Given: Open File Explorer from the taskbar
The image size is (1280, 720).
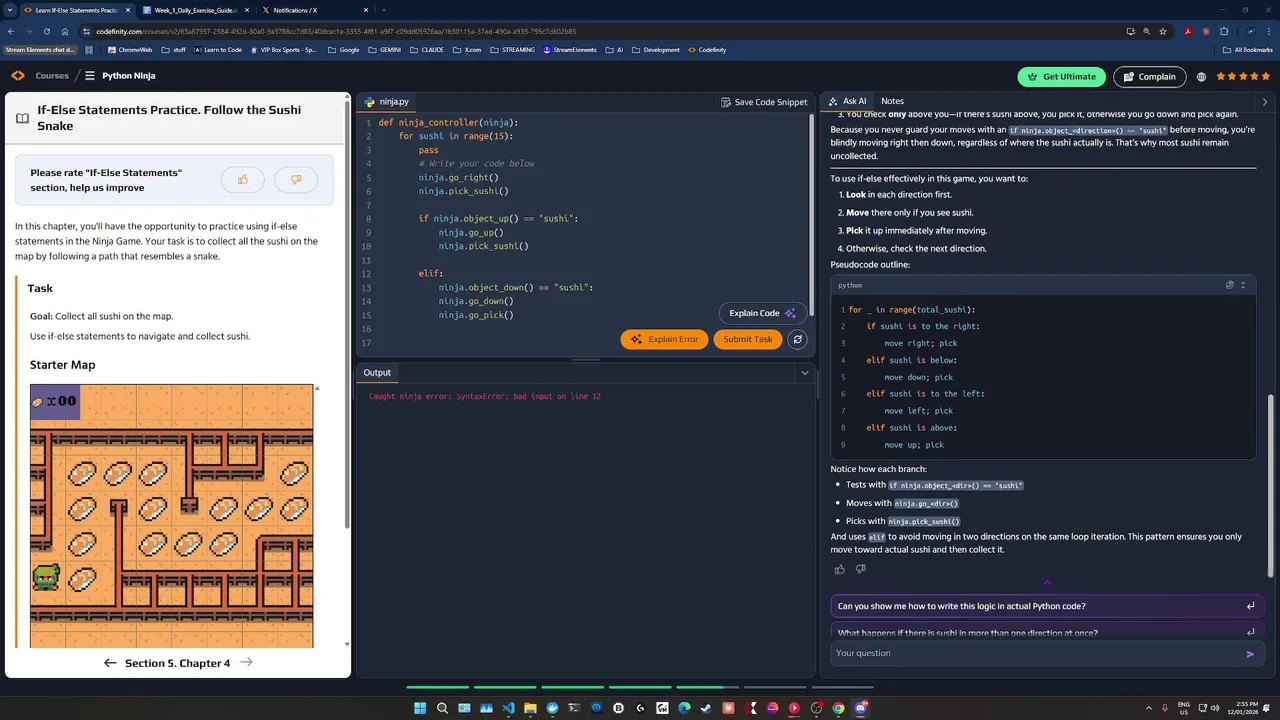Looking at the screenshot, I should pyautogui.click(x=530, y=708).
